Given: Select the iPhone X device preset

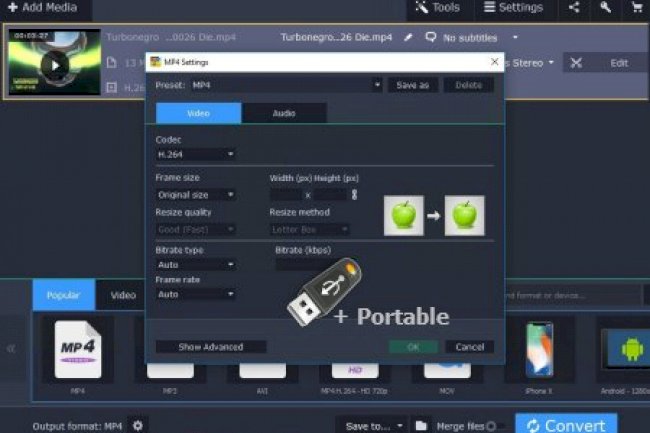Looking at the screenshot, I should pyautogui.click(x=539, y=349).
